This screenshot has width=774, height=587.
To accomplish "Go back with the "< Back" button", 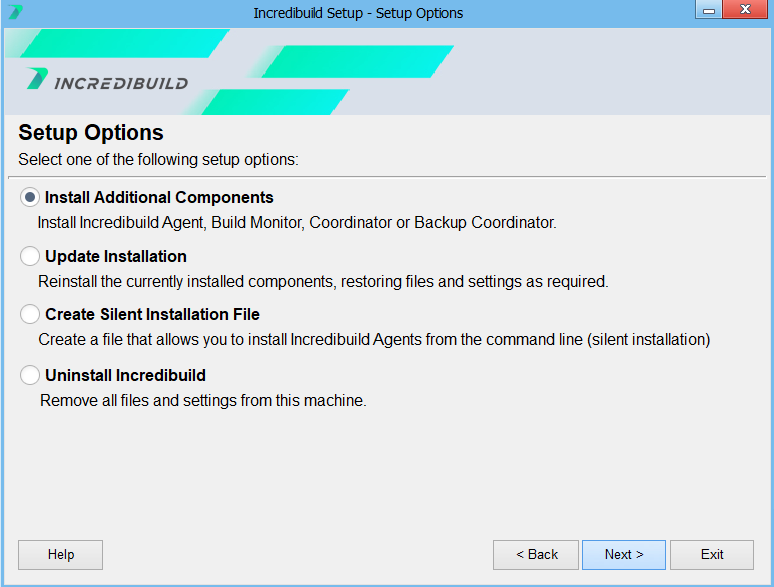I will click(536, 555).
